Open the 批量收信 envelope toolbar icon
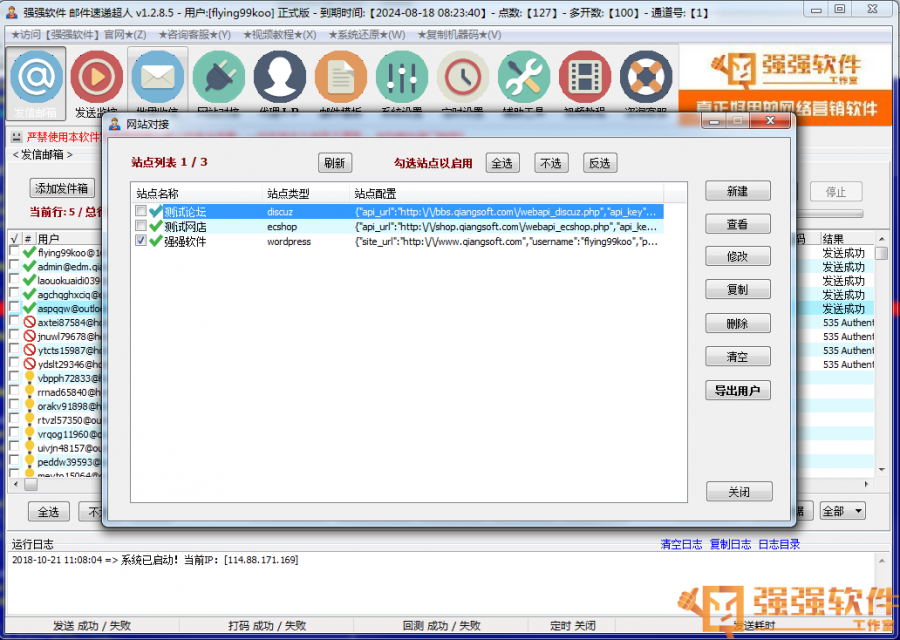 157,77
